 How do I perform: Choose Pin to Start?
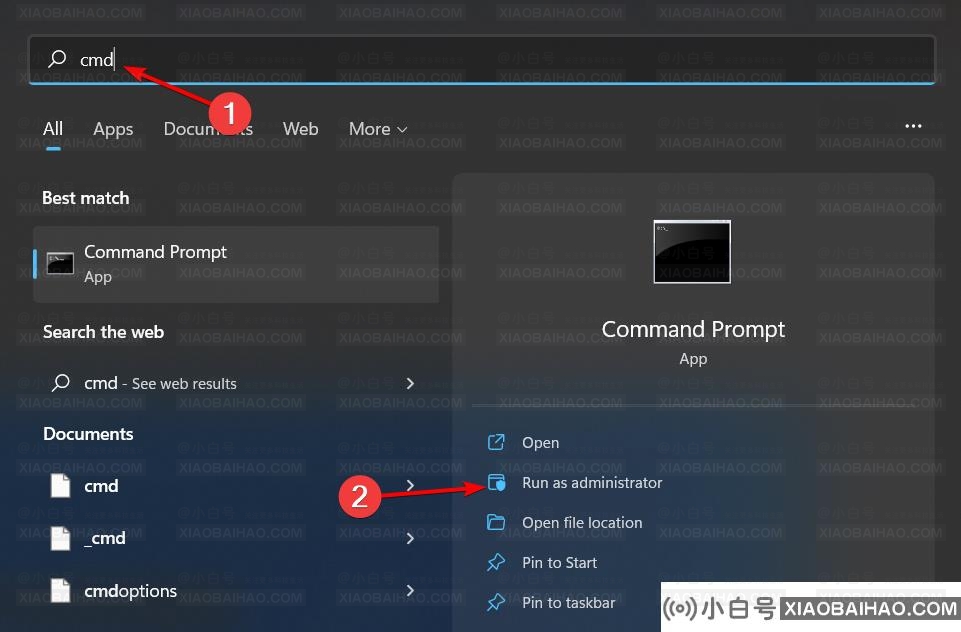click(x=560, y=562)
